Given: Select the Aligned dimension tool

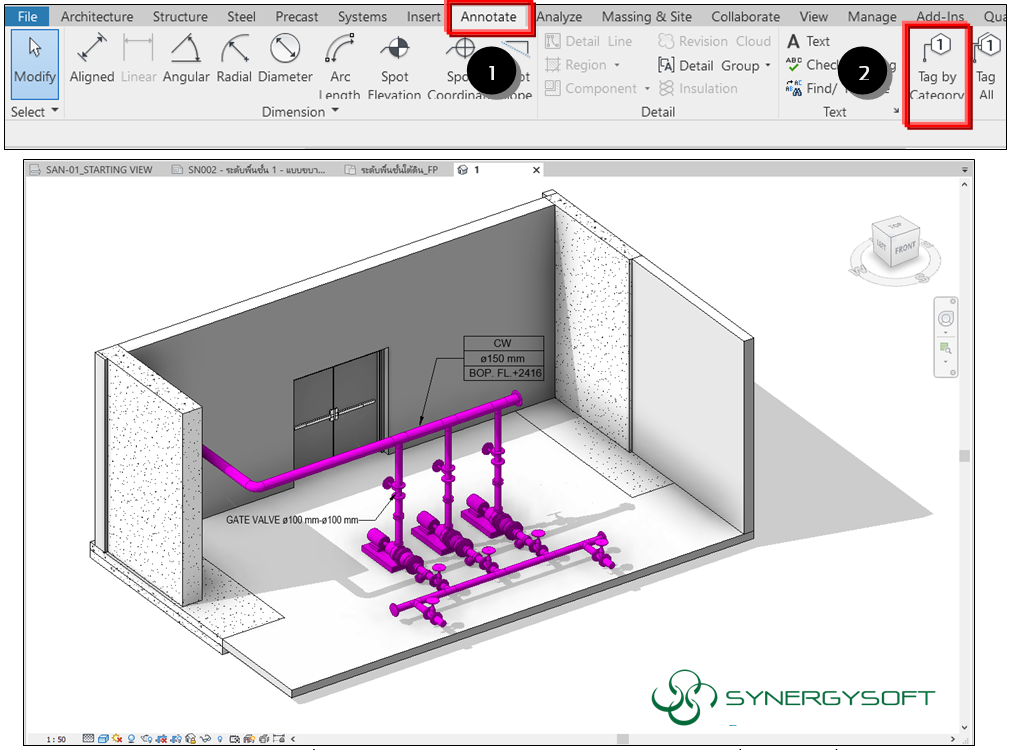Looking at the screenshot, I should tap(92, 60).
